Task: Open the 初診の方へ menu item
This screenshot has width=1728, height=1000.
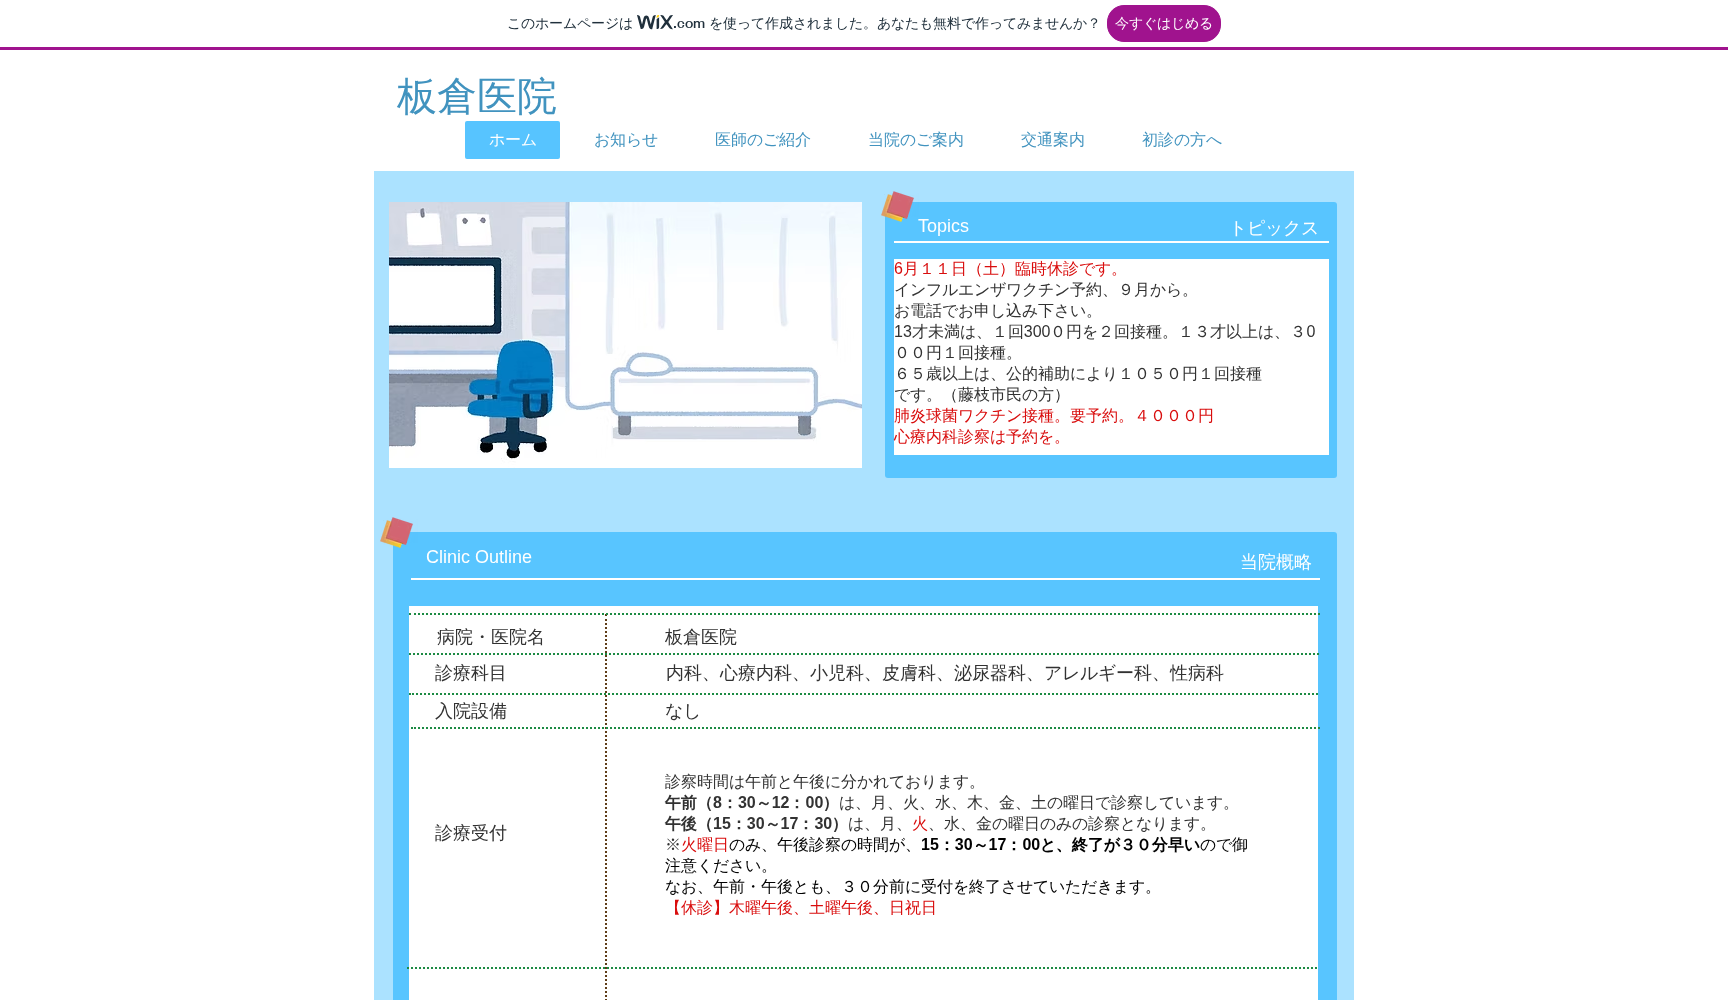Action: (x=1181, y=140)
